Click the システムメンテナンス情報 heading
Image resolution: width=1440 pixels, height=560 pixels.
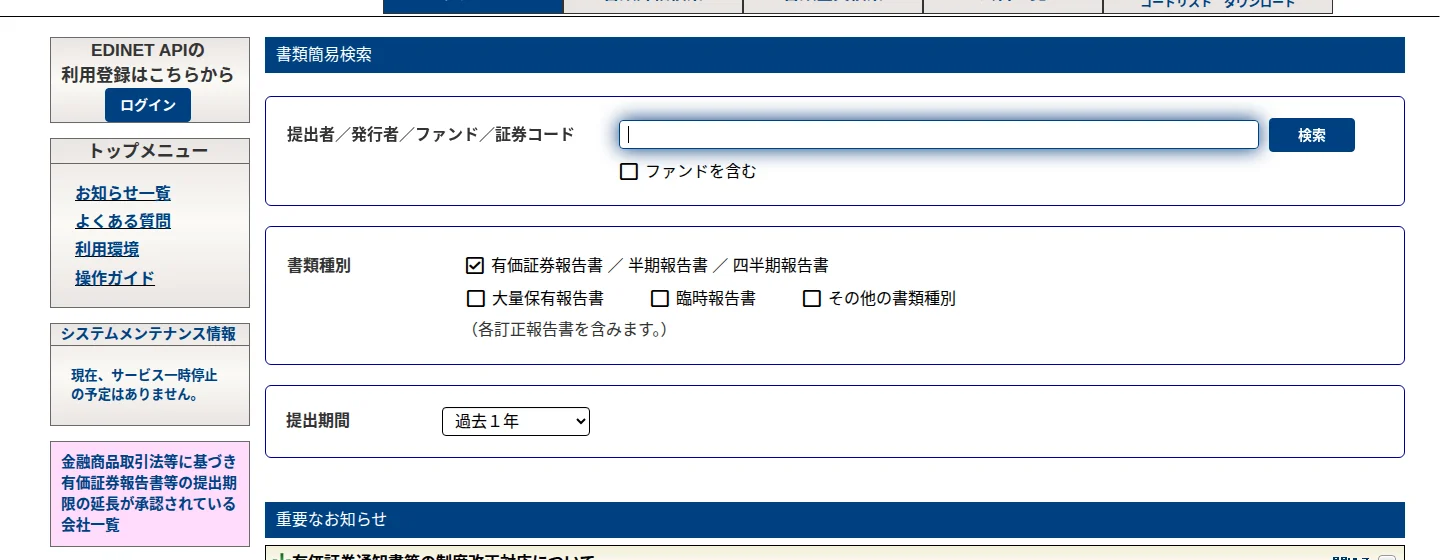click(x=150, y=334)
